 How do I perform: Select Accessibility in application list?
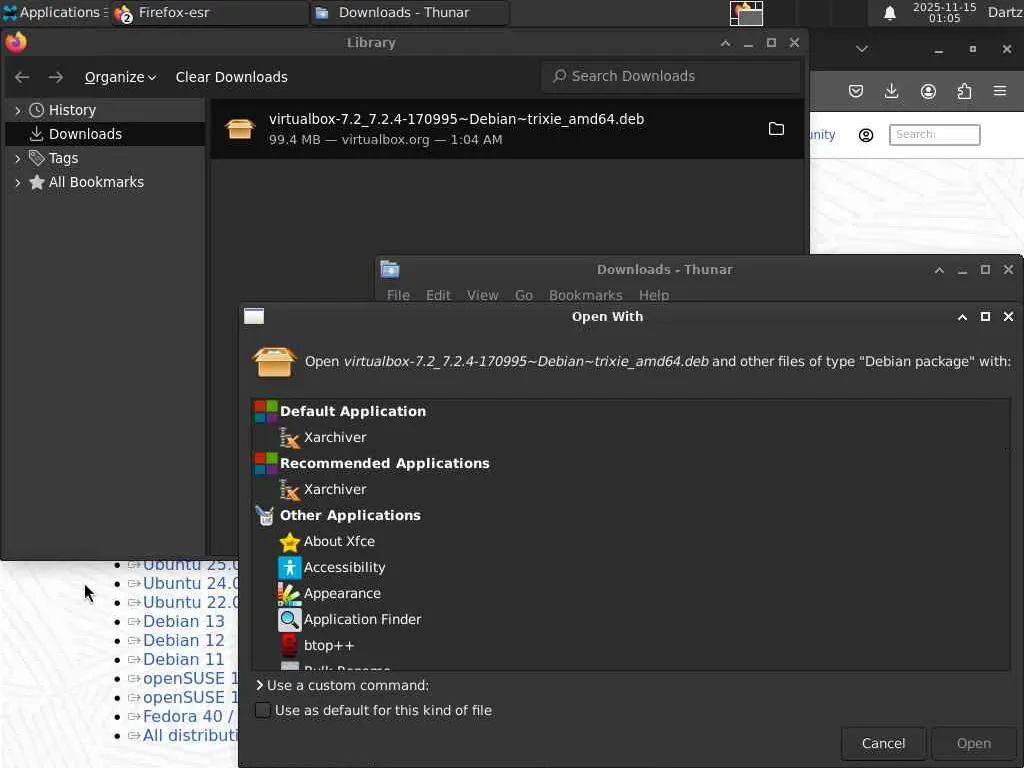click(344, 568)
